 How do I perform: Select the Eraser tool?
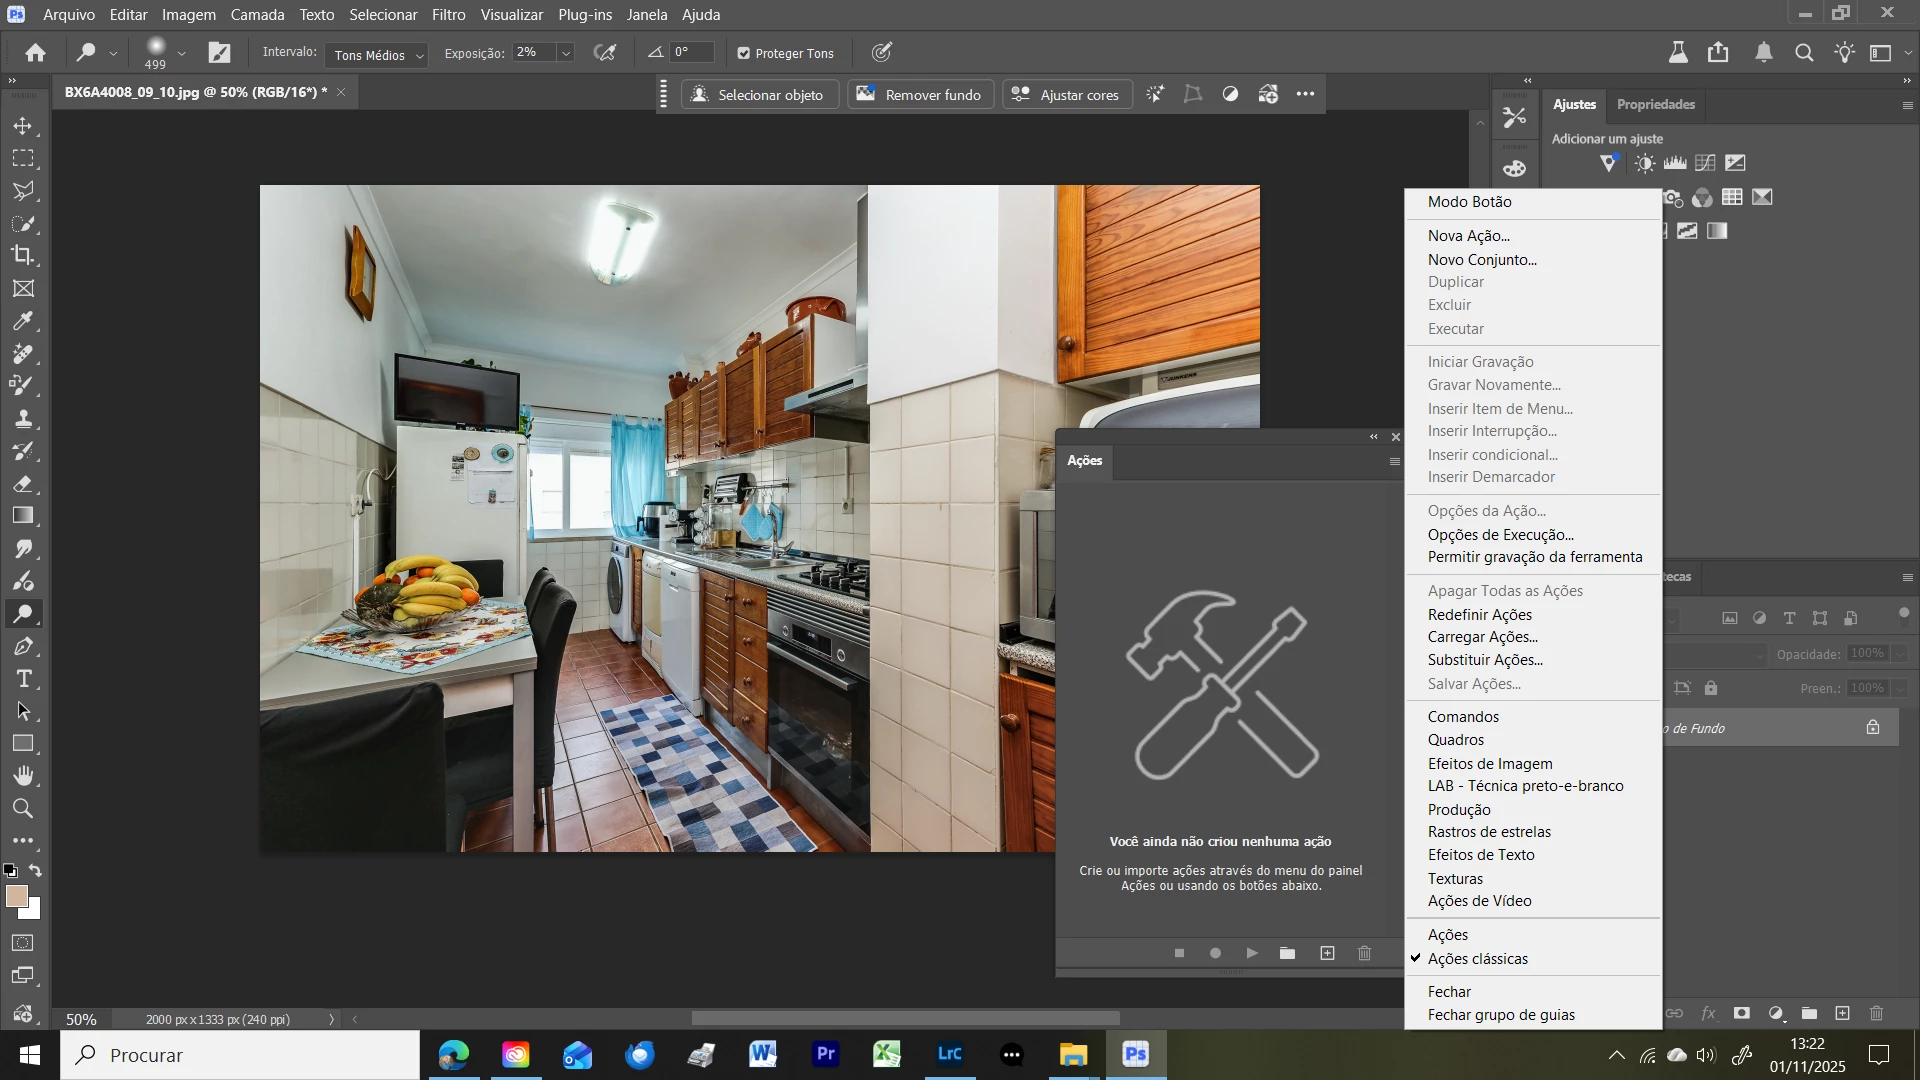pos(23,484)
